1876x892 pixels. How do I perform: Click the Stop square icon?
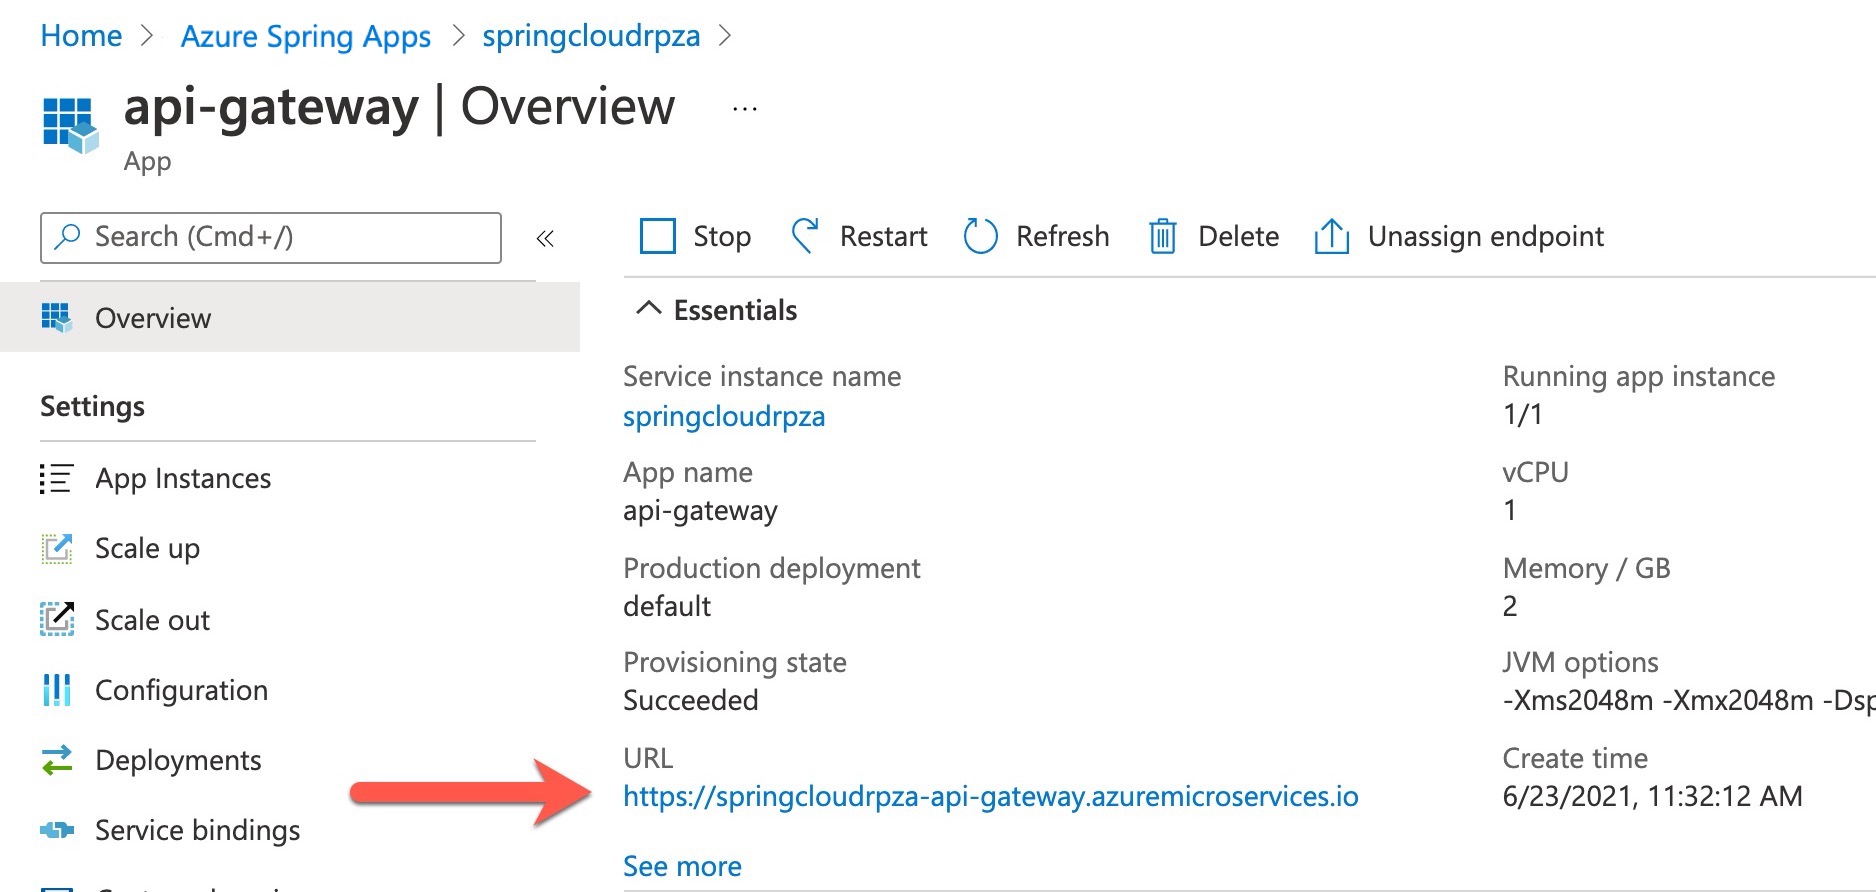(657, 237)
